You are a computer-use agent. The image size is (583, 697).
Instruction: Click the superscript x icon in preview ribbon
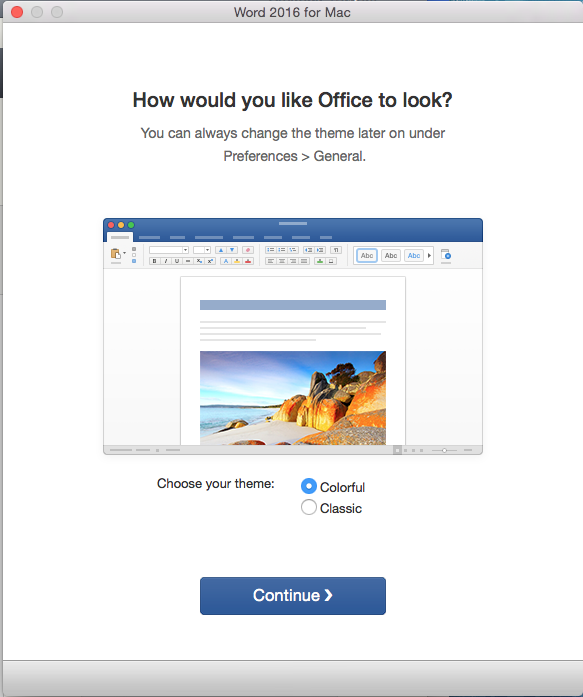[211, 261]
